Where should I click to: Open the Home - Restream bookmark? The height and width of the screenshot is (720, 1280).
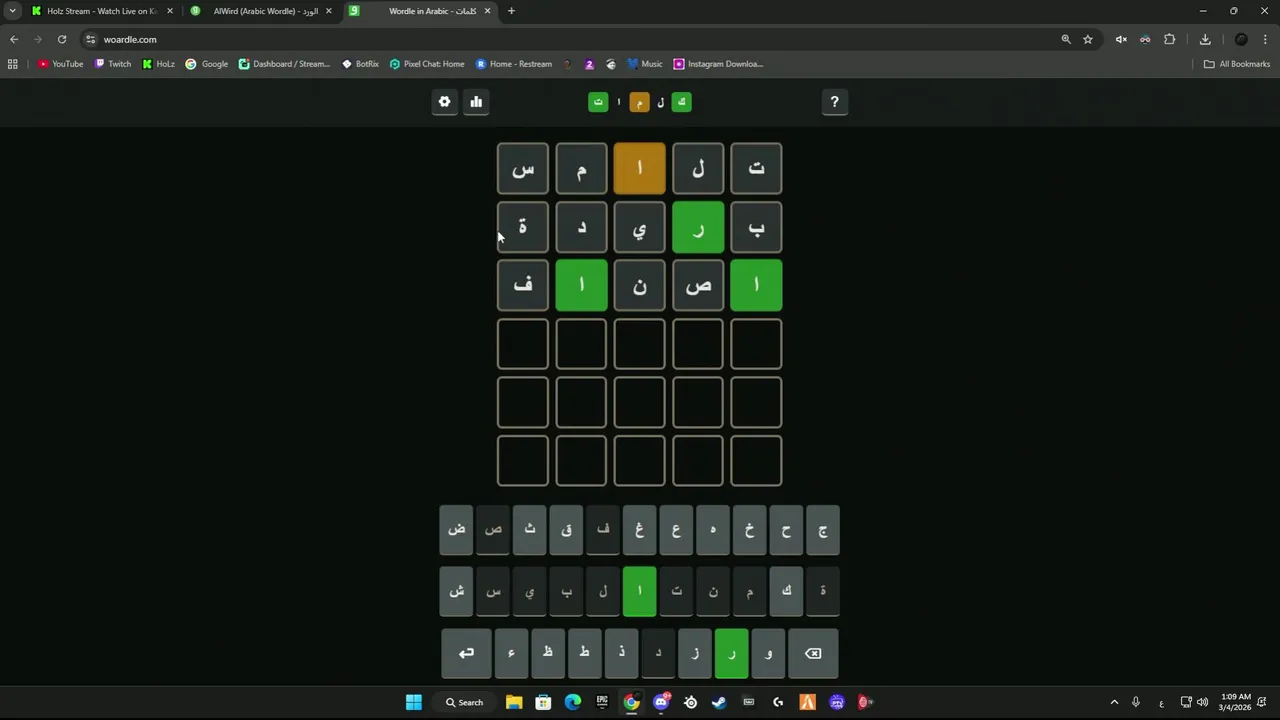coord(514,64)
